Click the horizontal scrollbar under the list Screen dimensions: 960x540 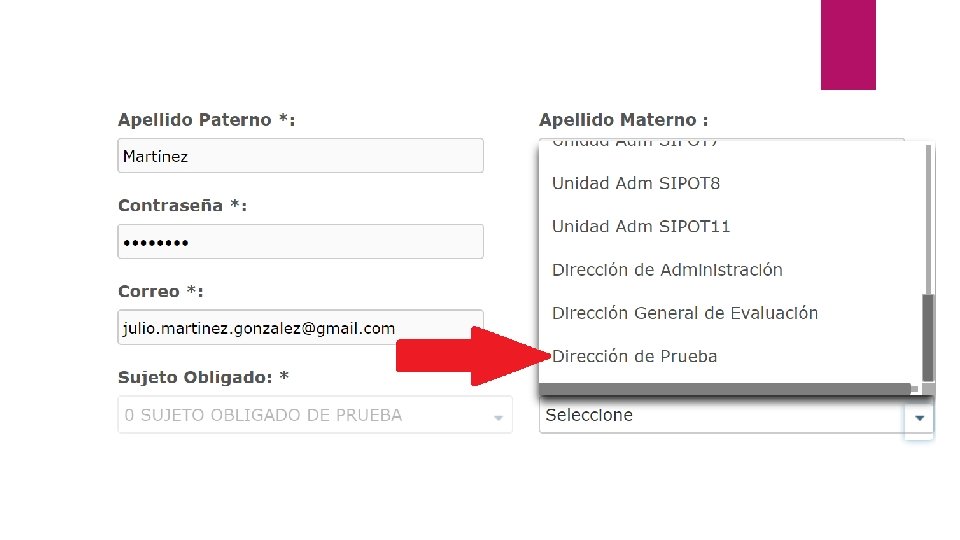coord(725,387)
